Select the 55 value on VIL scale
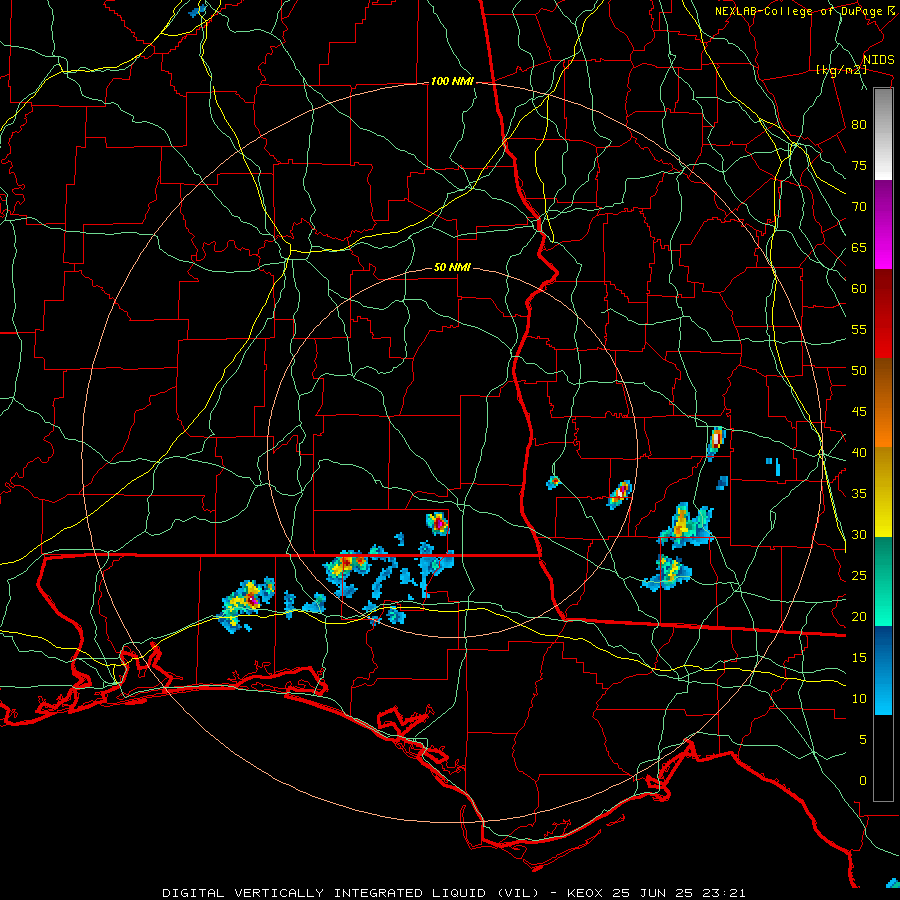Viewport: 900px width, 900px height. point(859,330)
